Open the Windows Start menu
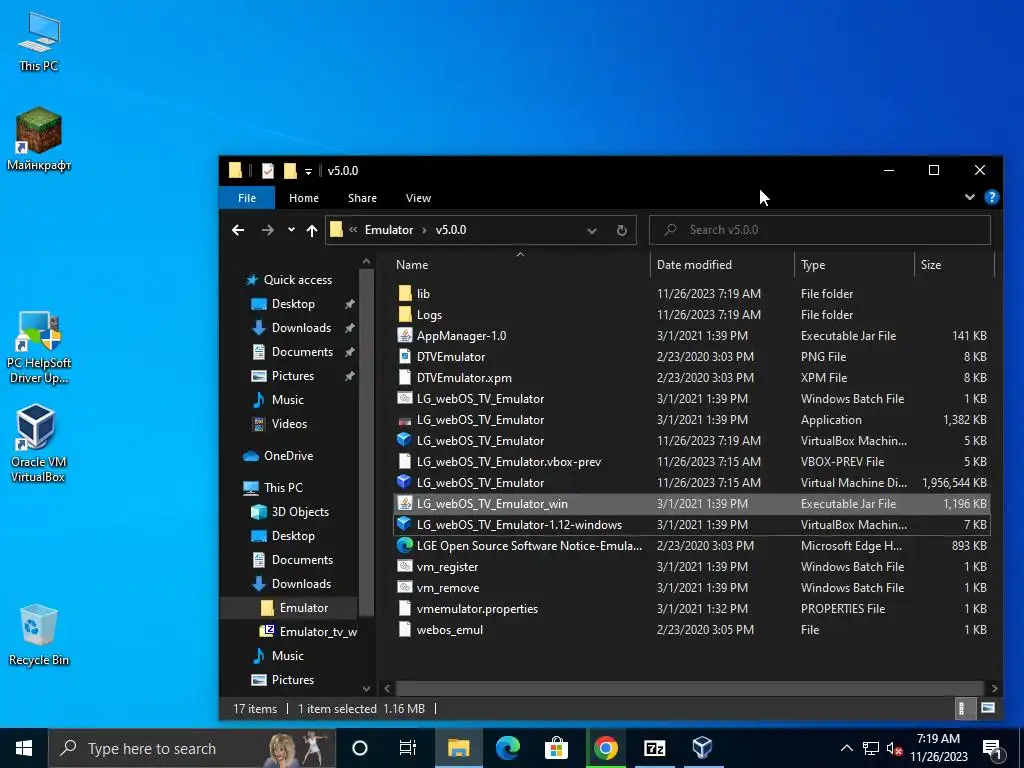Image resolution: width=1024 pixels, height=768 pixels. 24,748
